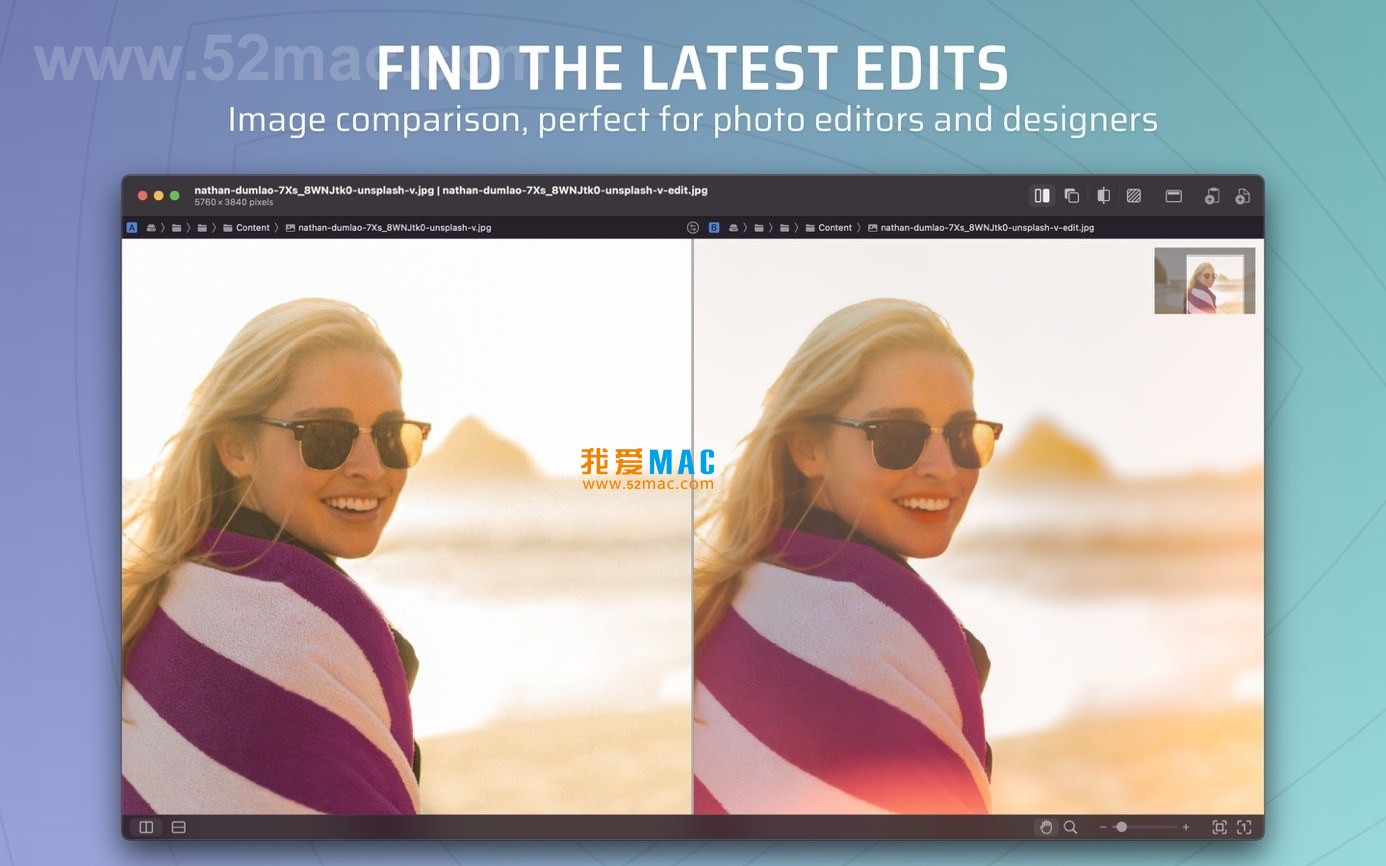Screen dimensions: 1386x866
Task: Select the hand pan tool
Action: [1046, 827]
